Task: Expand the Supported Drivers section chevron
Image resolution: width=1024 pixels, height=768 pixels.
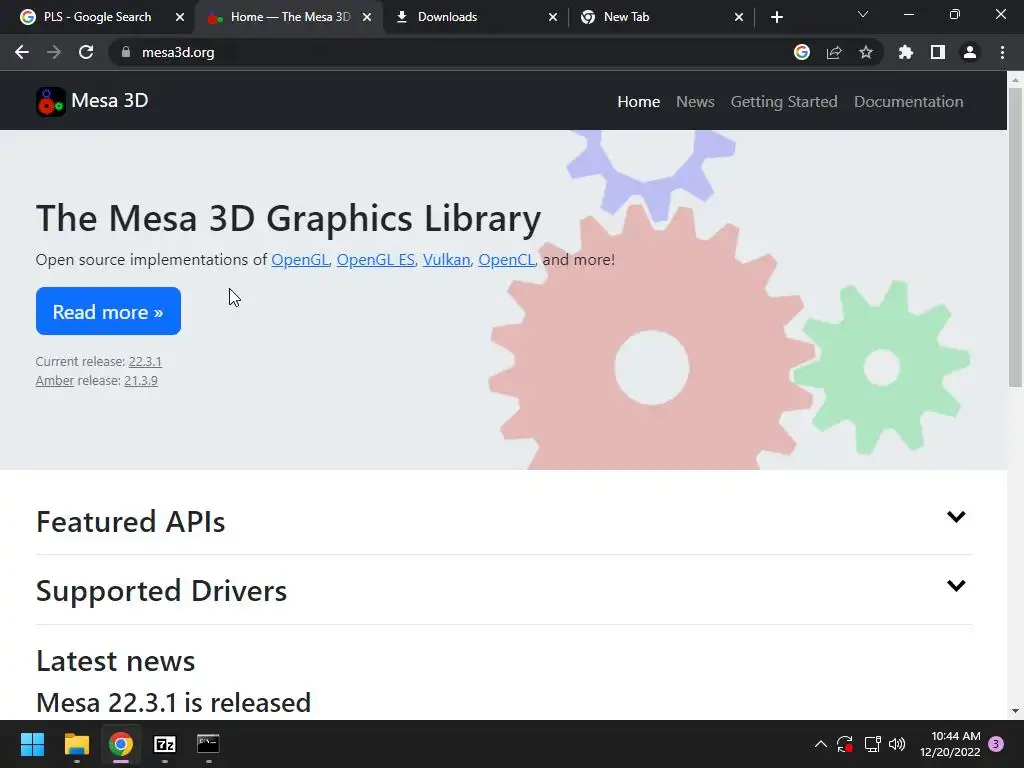Action: pos(956,585)
